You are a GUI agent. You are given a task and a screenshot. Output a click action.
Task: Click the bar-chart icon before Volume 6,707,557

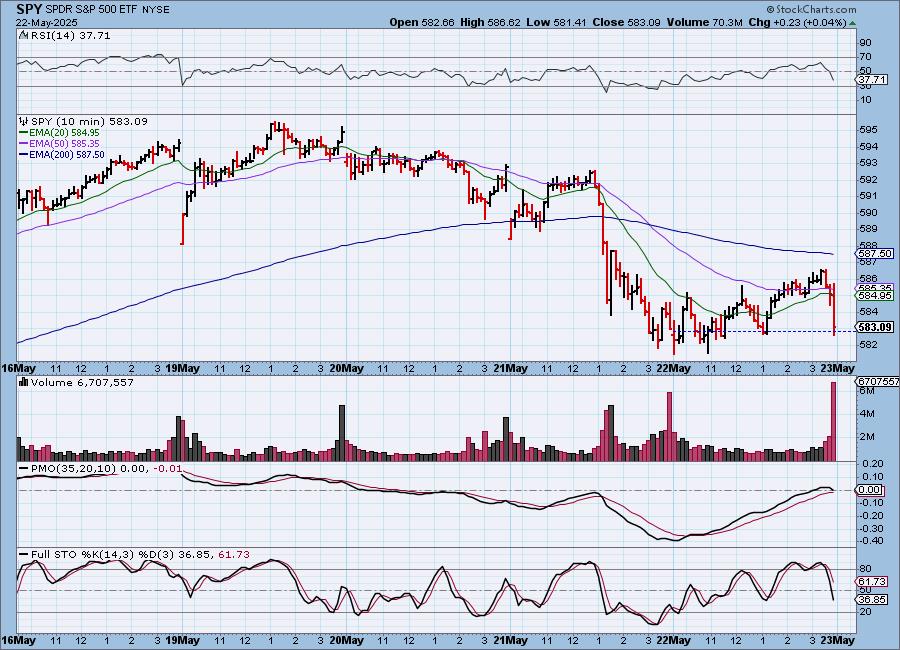tap(24, 382)
